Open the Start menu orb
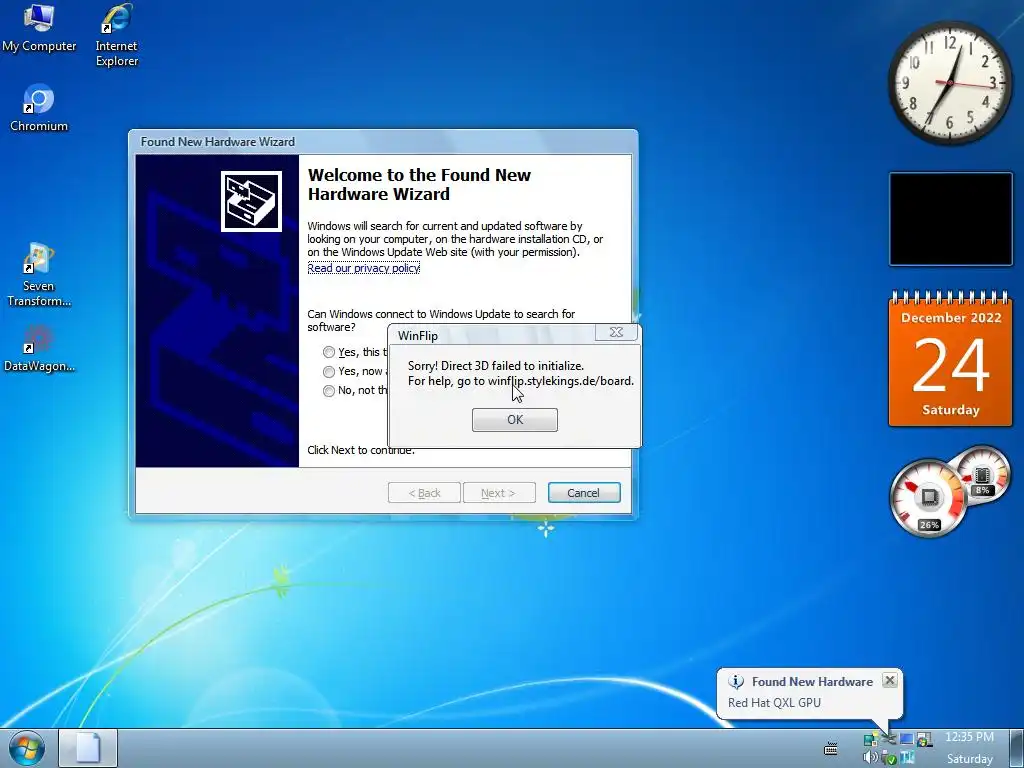Viewport: 1024px width, 768px height. 27,748
